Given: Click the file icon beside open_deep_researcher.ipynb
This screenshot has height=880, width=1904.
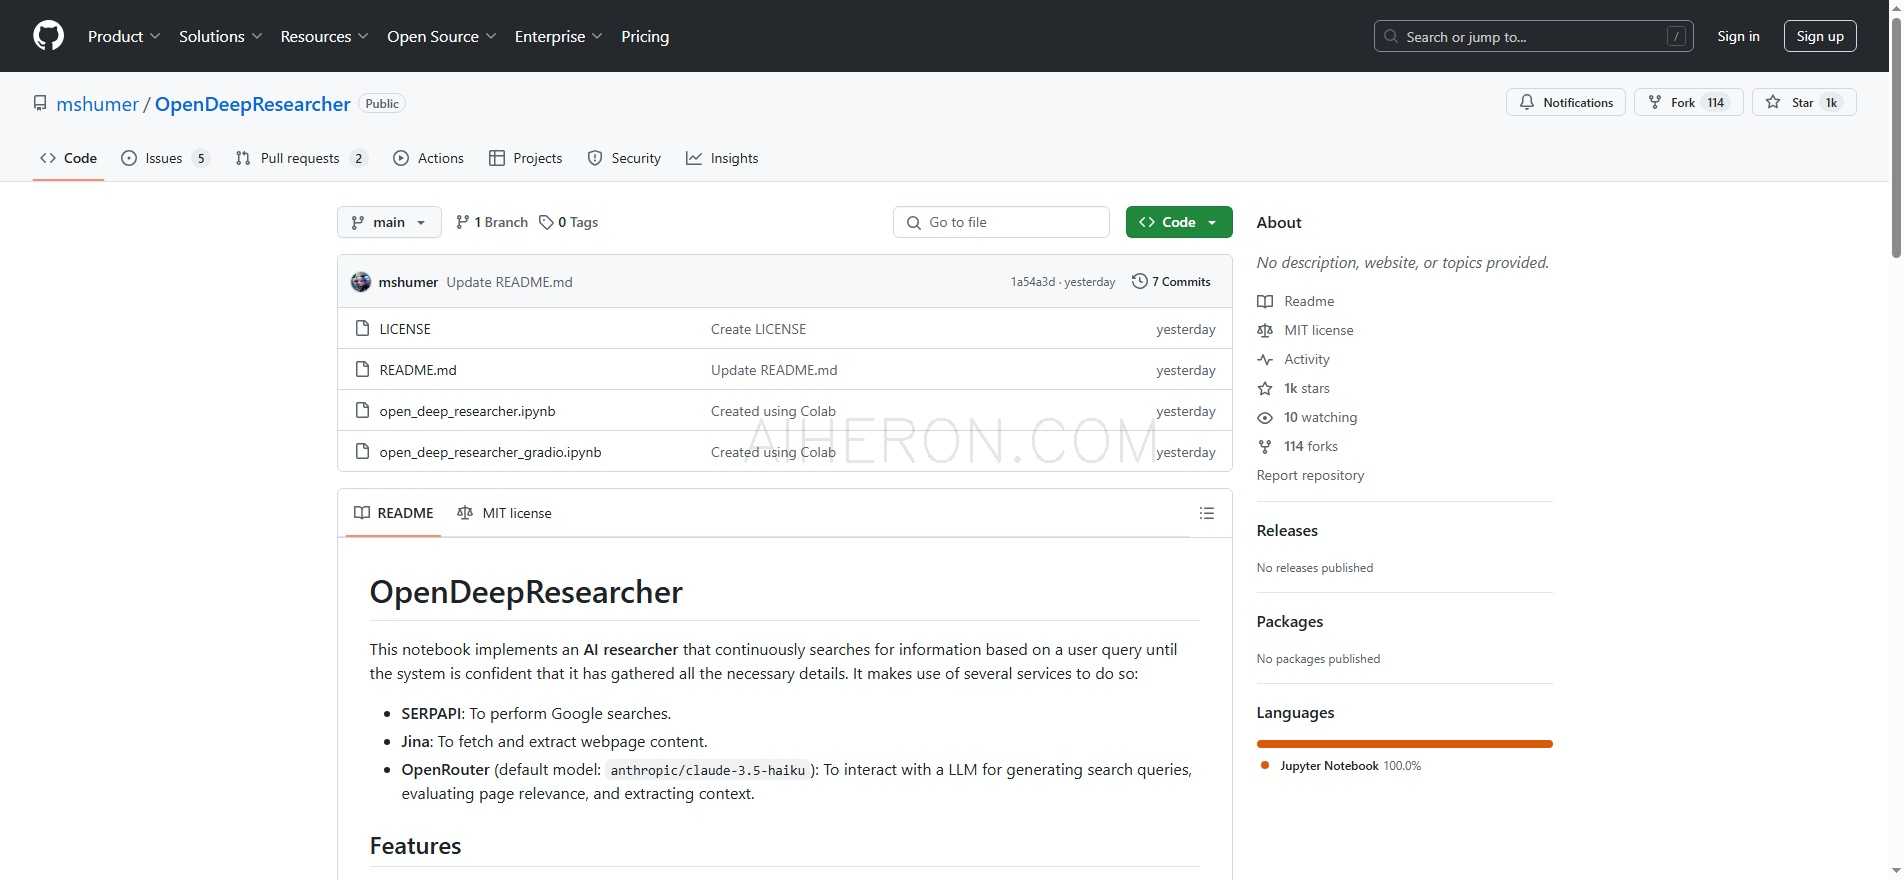Looking at the screenshot, I should (363, 411).
